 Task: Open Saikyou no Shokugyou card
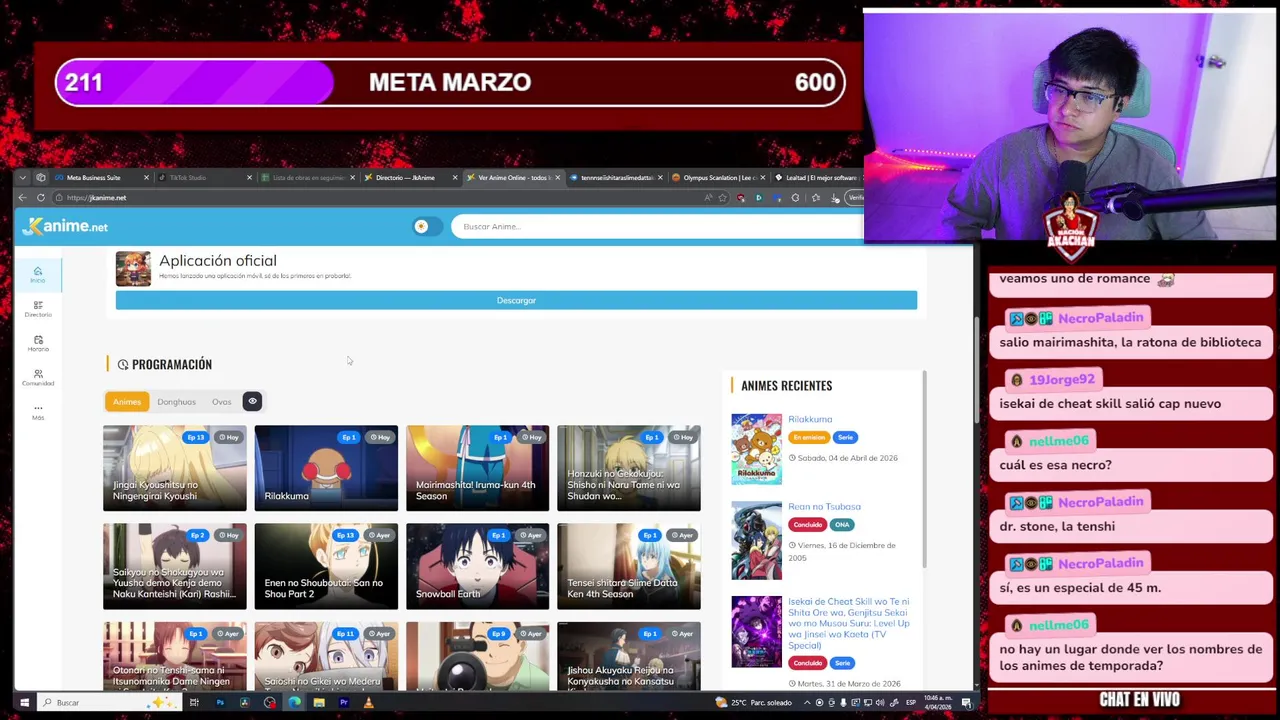point(174,566)
